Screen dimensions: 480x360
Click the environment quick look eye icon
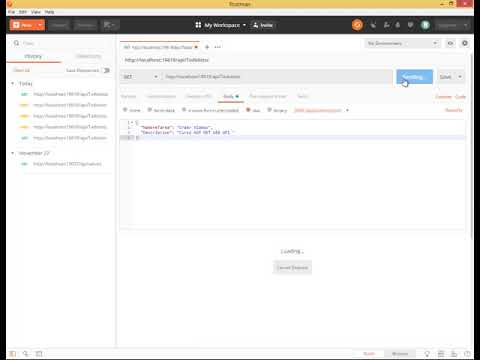point(450,43)
